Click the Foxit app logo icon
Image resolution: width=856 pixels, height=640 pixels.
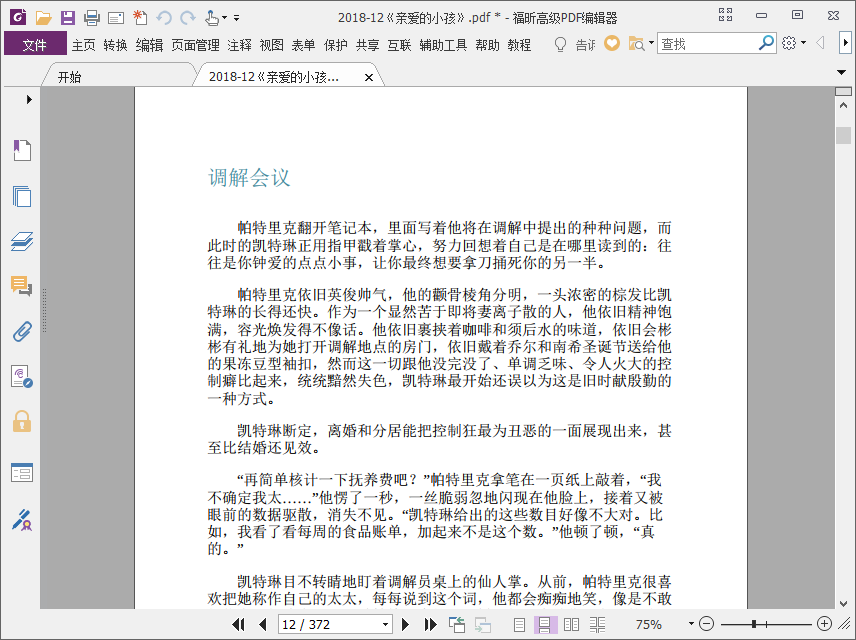[x=18, y=17]
